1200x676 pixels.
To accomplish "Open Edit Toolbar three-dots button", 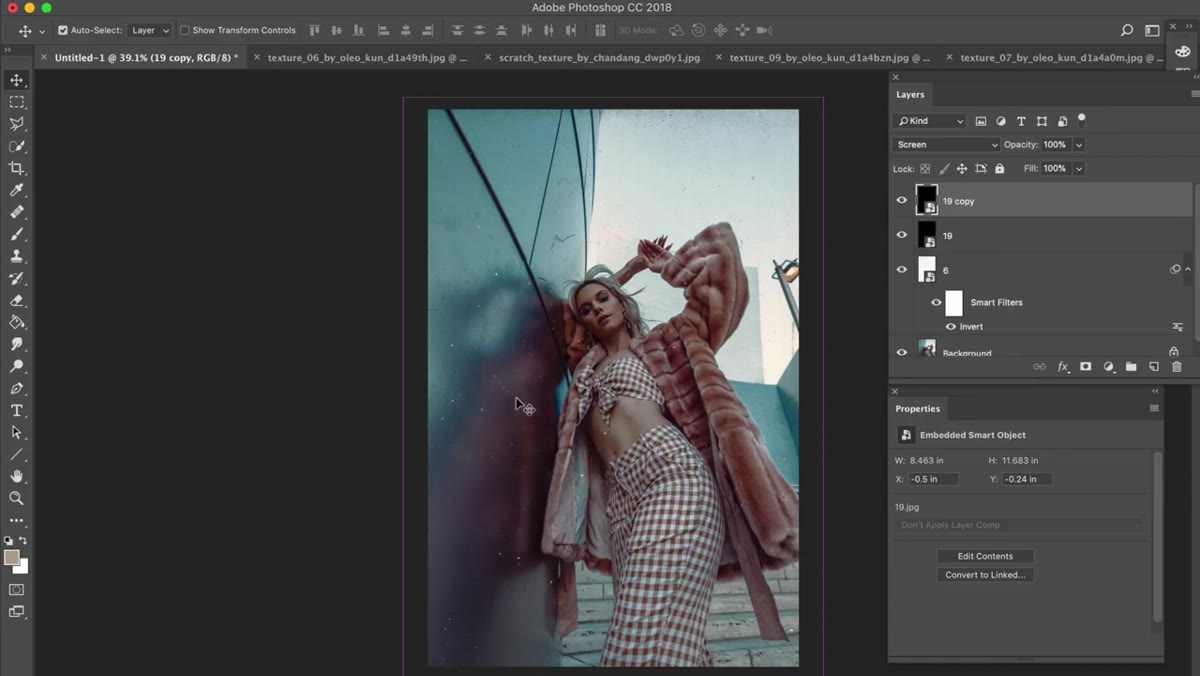I will [x=16, y=520].
